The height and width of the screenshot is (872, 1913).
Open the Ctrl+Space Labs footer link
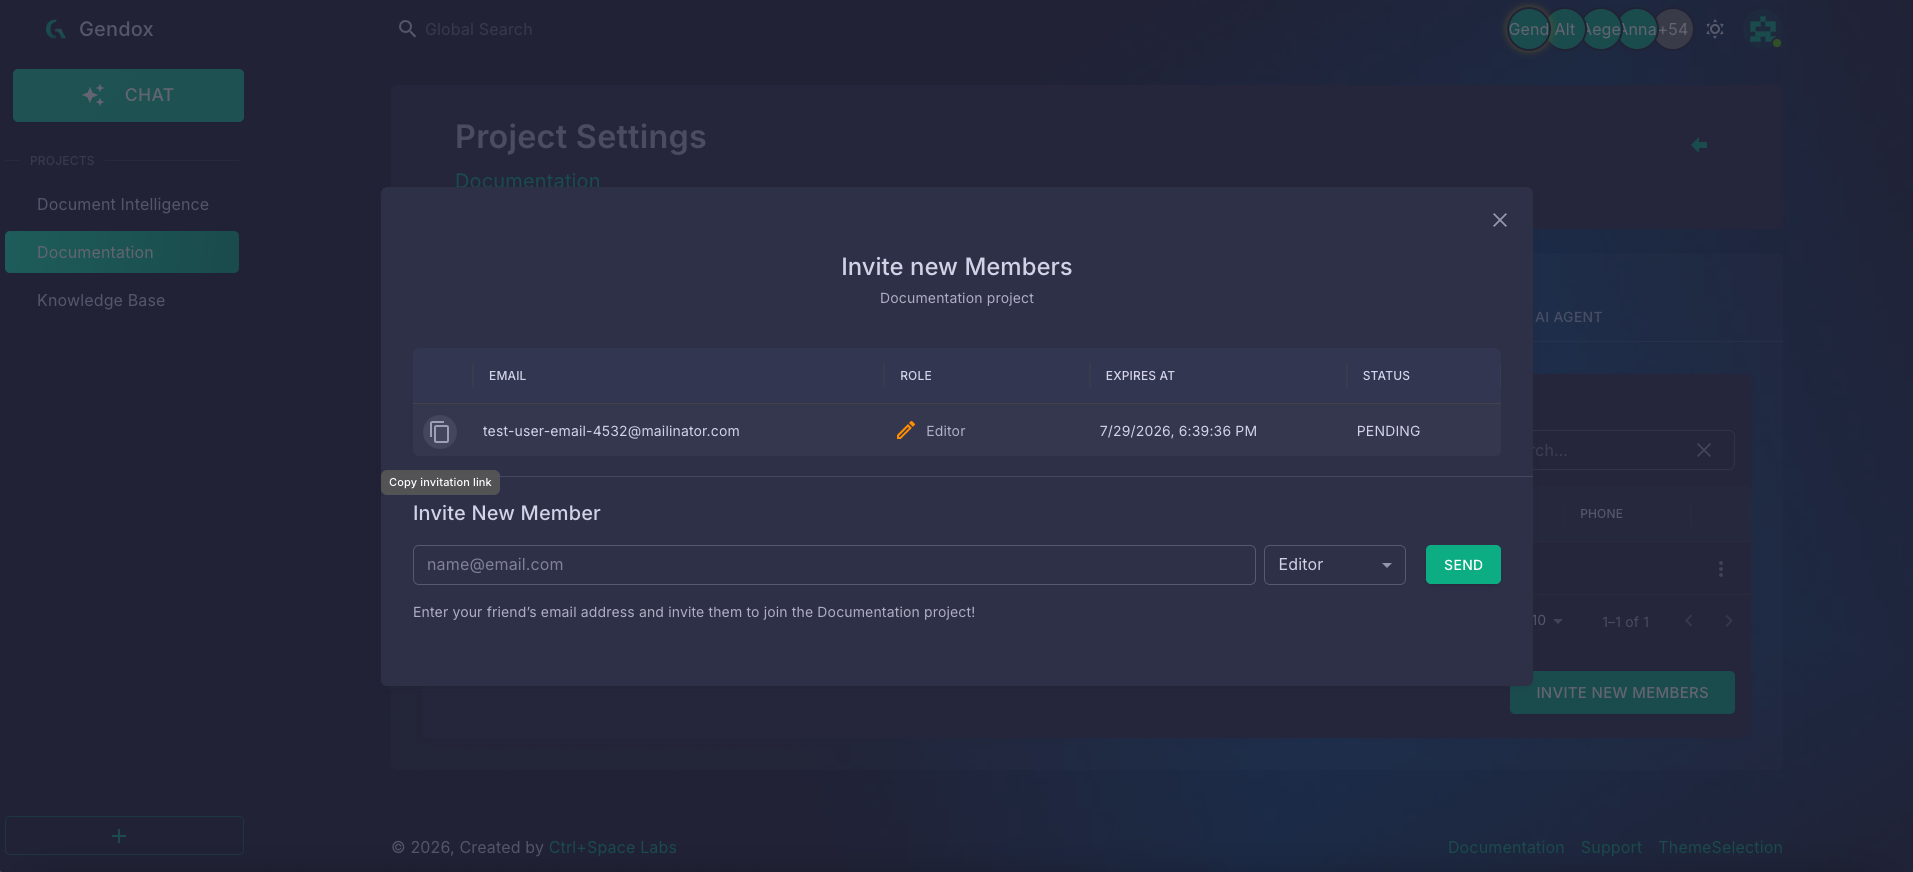tap(612, 847)
